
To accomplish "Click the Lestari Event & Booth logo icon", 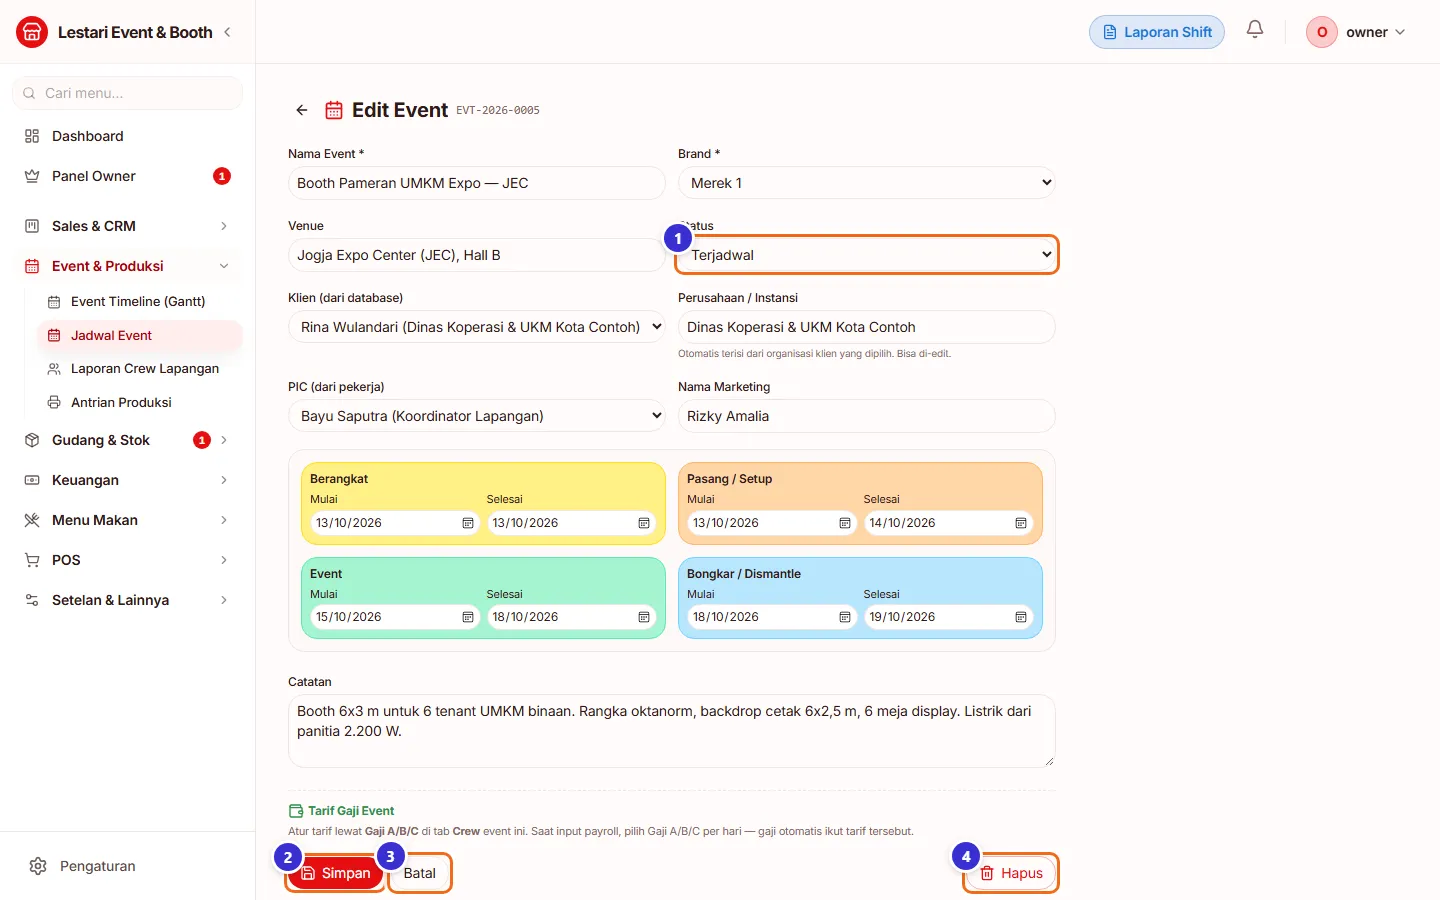I will [x=32, y=32].
